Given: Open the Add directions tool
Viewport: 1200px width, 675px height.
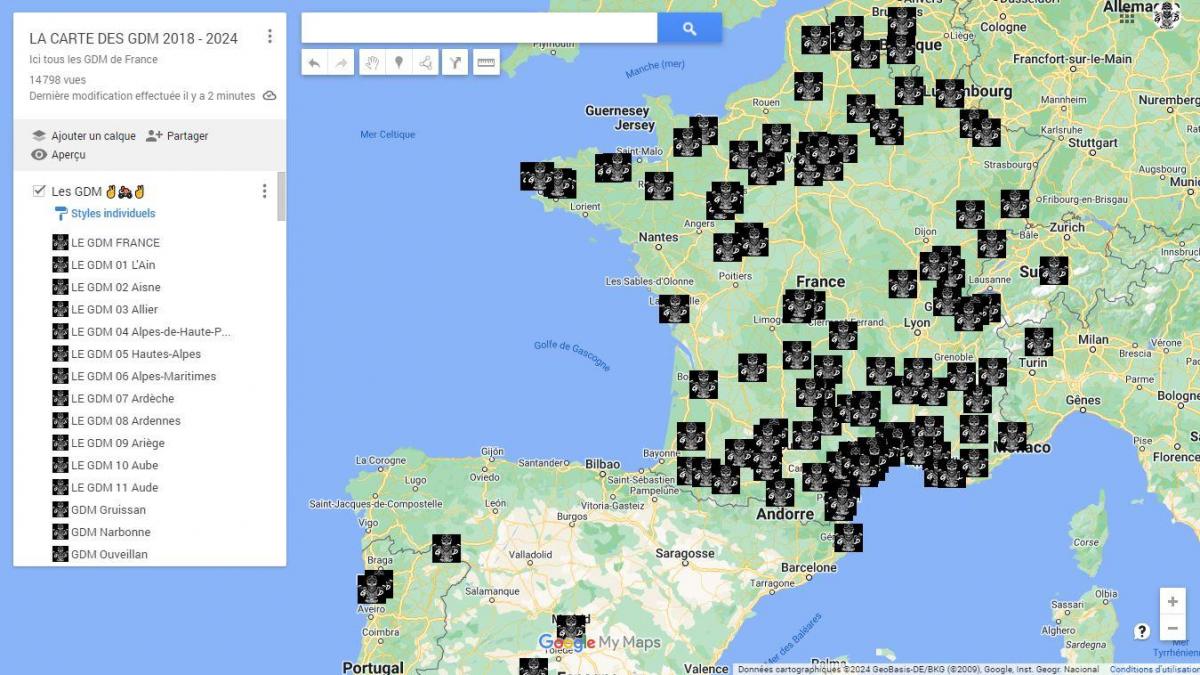Looking at the screenshot, I should (456, 62).
